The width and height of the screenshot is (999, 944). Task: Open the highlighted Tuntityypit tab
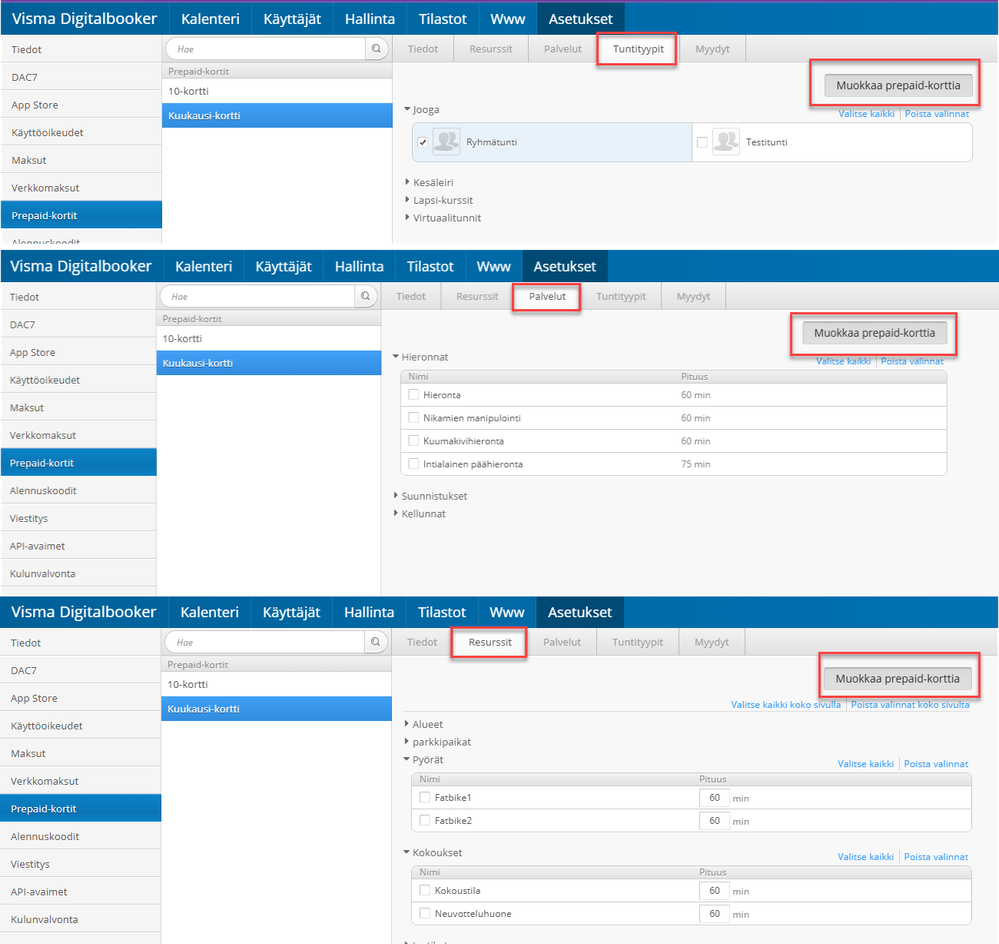pyautogui.click(x=638, y=49)
